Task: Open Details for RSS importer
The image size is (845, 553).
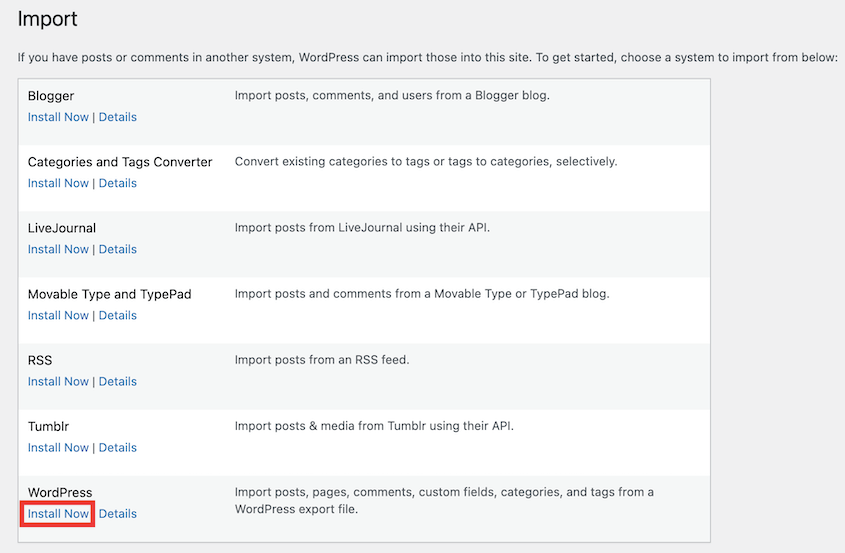Action: (x=117, y=382)
